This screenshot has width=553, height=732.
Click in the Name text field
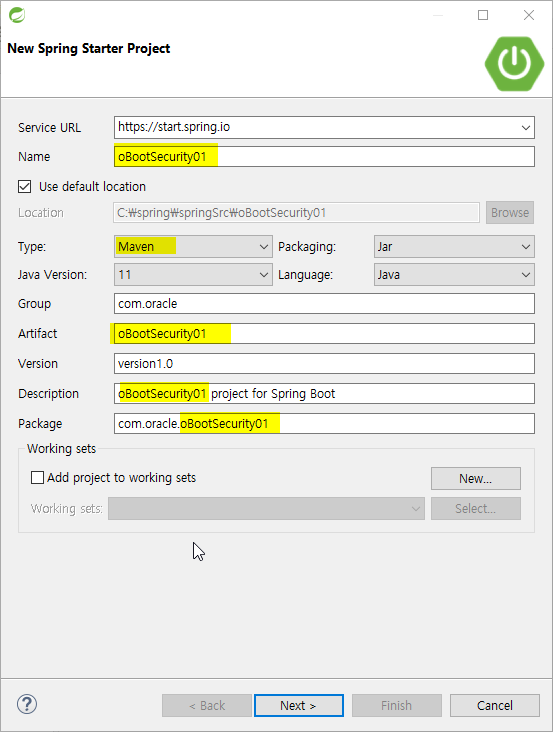tap(324, 156)
